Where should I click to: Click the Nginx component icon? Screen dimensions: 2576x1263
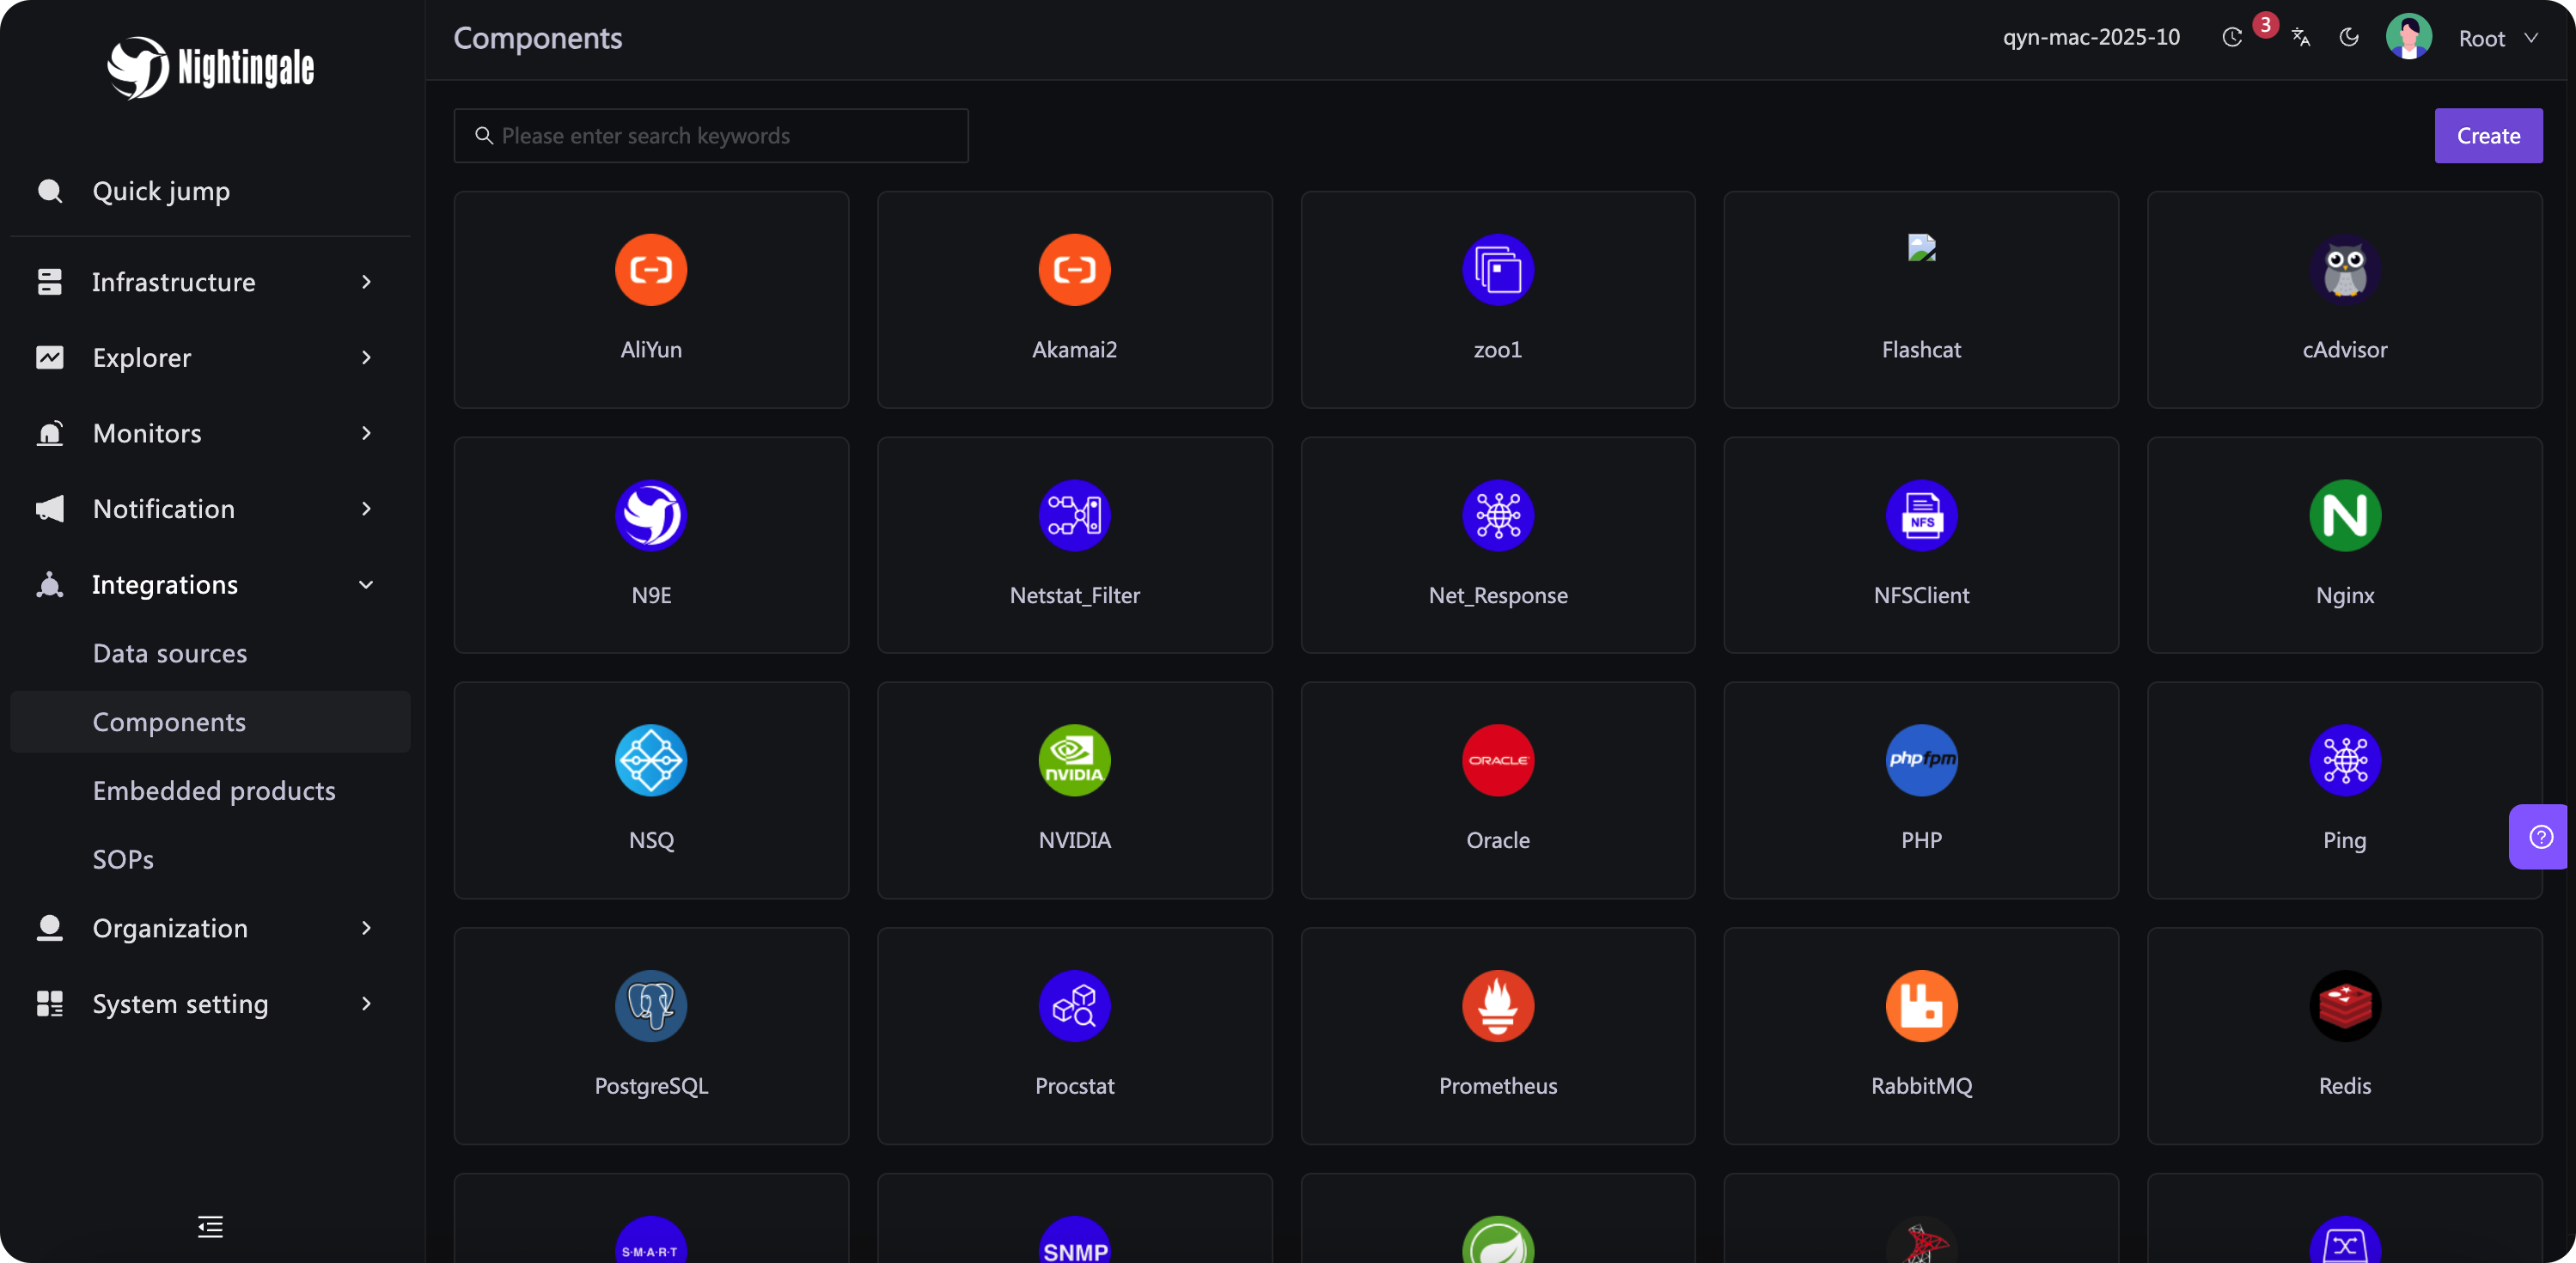point(2344,515)
